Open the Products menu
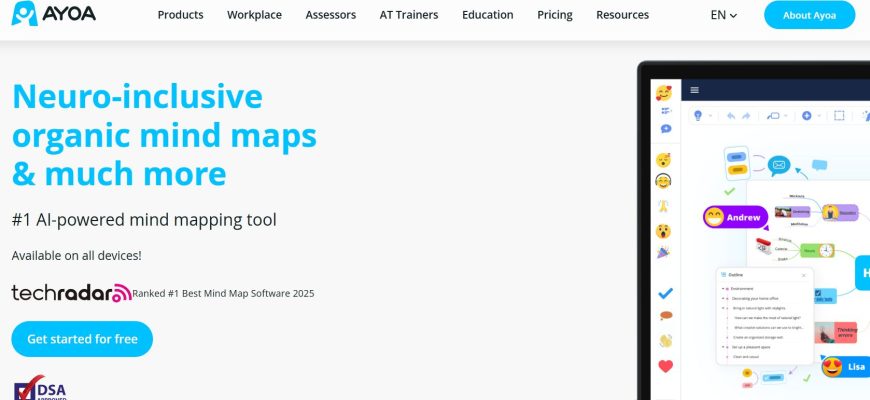 (x=180, y=15)
